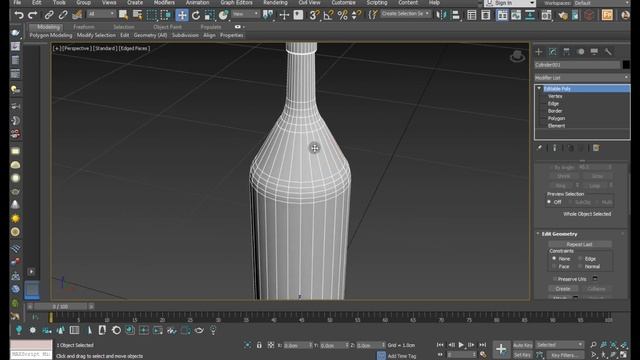Activate Unlink Selection tool
The height and width of the screenshot is (360, 640).
tap(62, 16)
